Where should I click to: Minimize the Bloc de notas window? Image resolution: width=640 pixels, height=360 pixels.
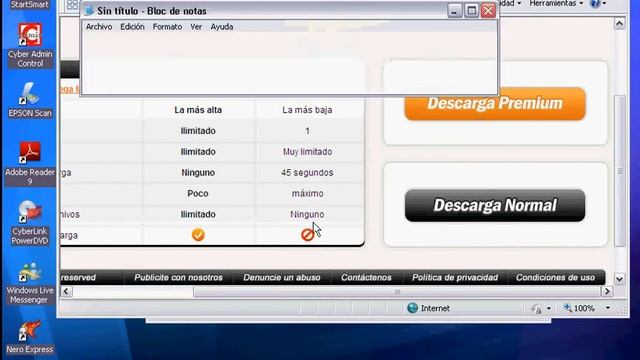454,11
